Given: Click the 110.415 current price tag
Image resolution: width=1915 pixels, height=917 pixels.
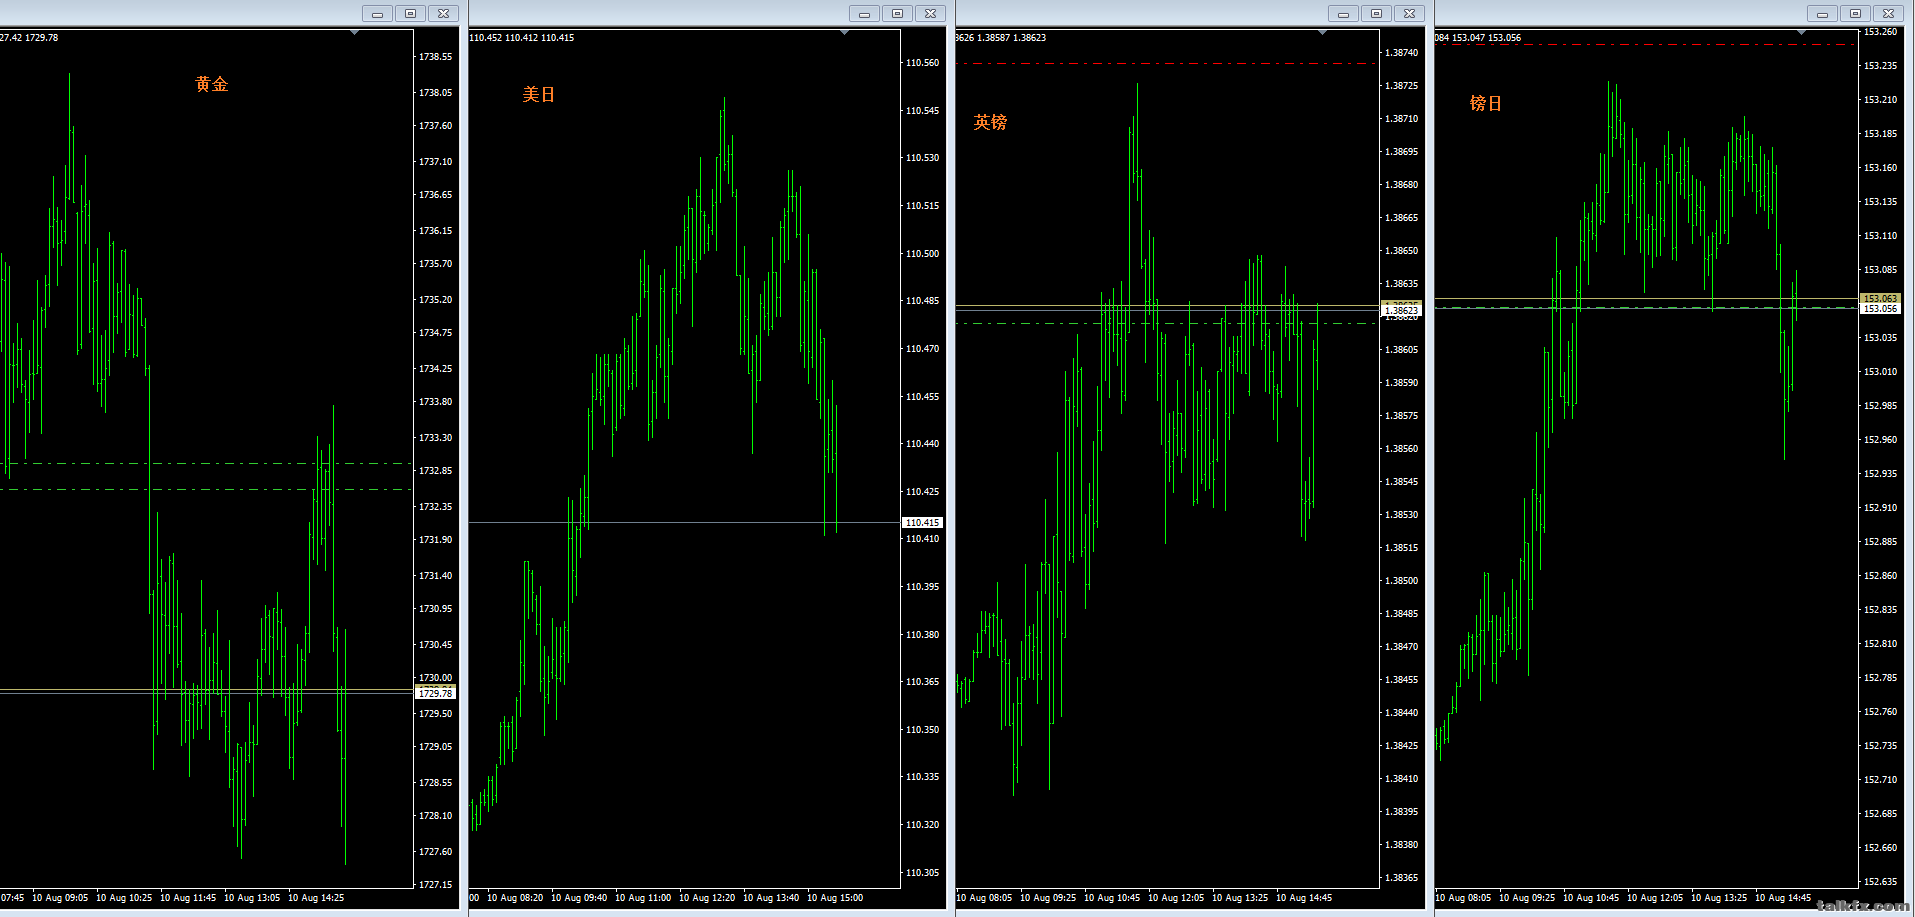Looking at the screenshot, I should click(x=922, y=522).
